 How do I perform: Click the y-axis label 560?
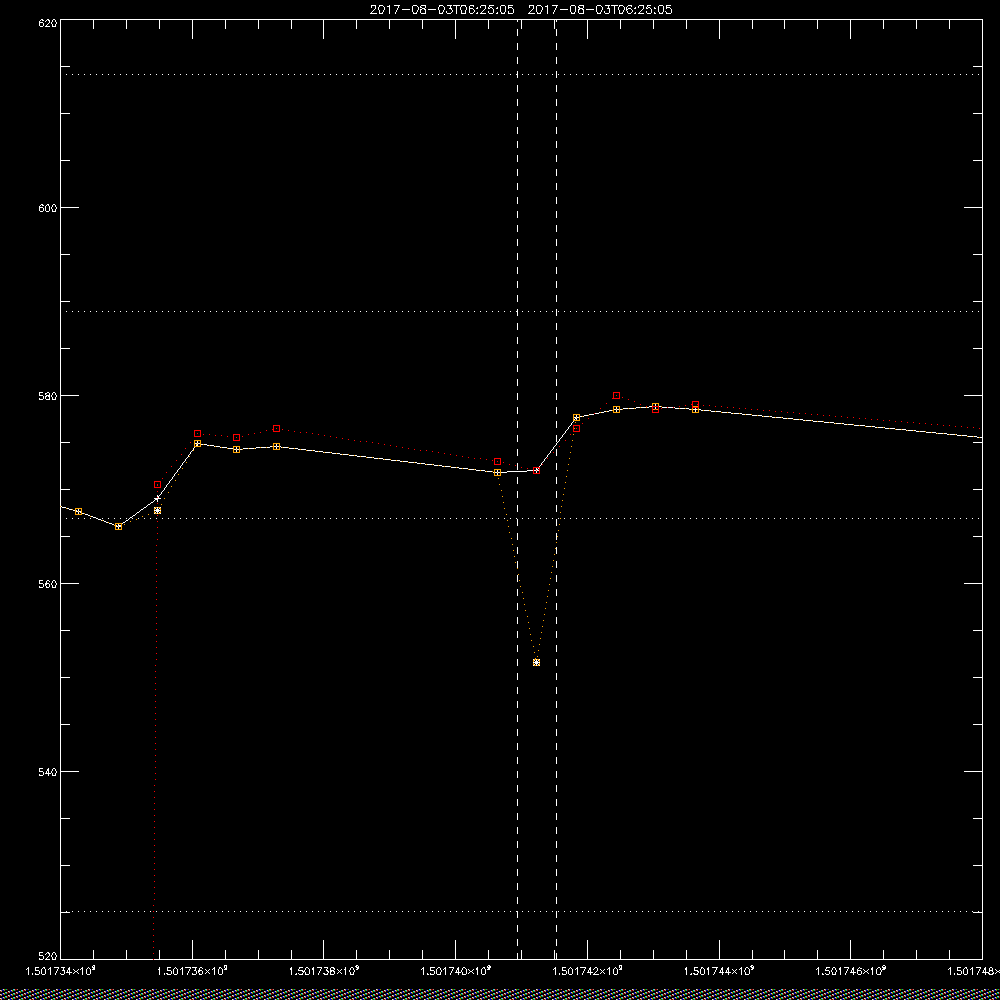pos(48,584)
